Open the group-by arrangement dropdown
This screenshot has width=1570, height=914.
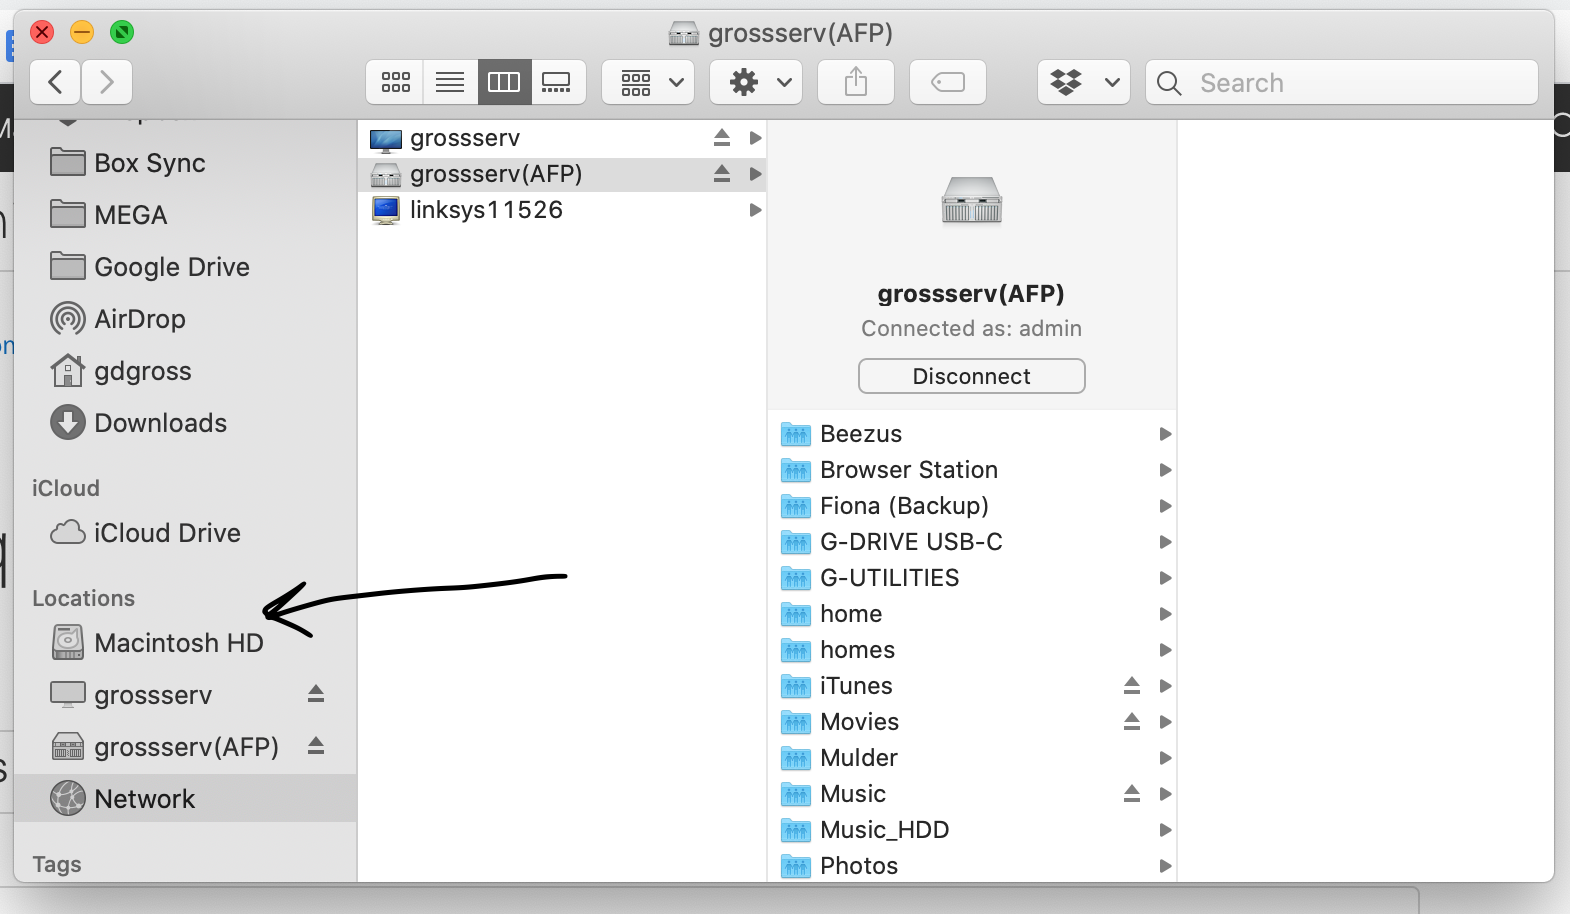648,82
